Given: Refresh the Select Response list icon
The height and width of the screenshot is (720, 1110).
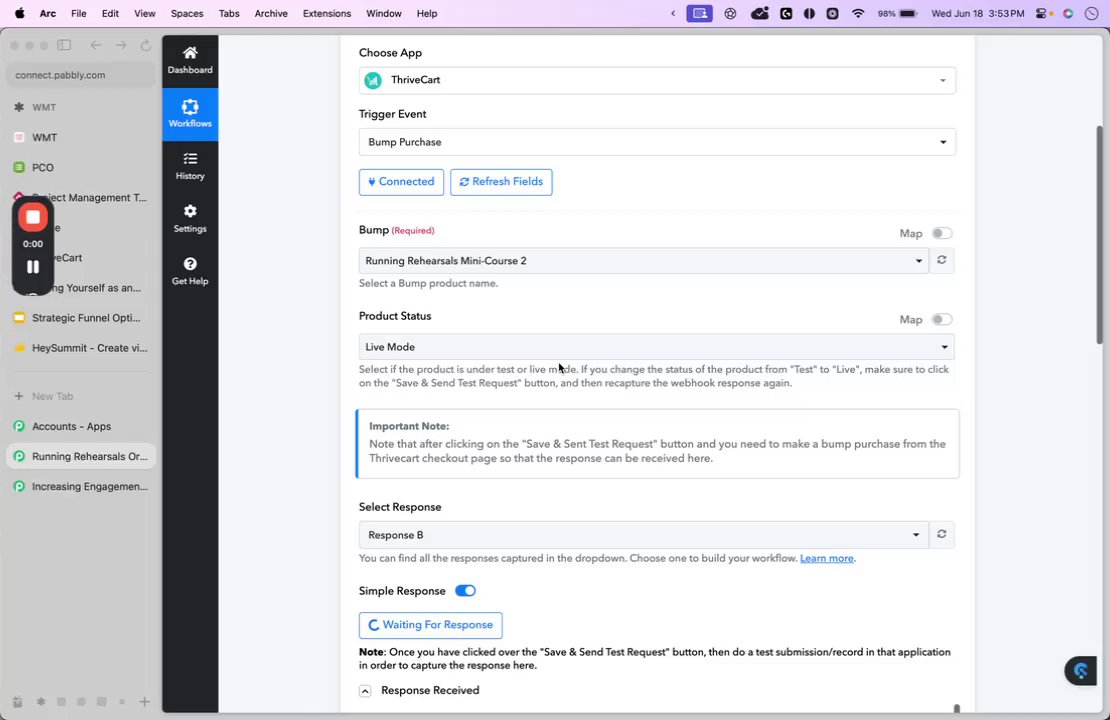Looking at the screenshot, I should tap(942, 535).
